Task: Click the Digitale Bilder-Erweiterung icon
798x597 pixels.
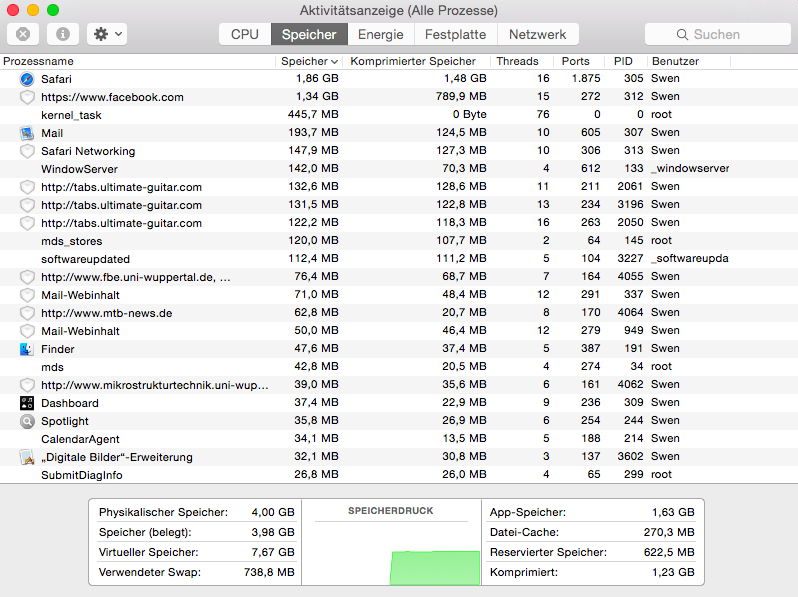Action: click(27, 457)
